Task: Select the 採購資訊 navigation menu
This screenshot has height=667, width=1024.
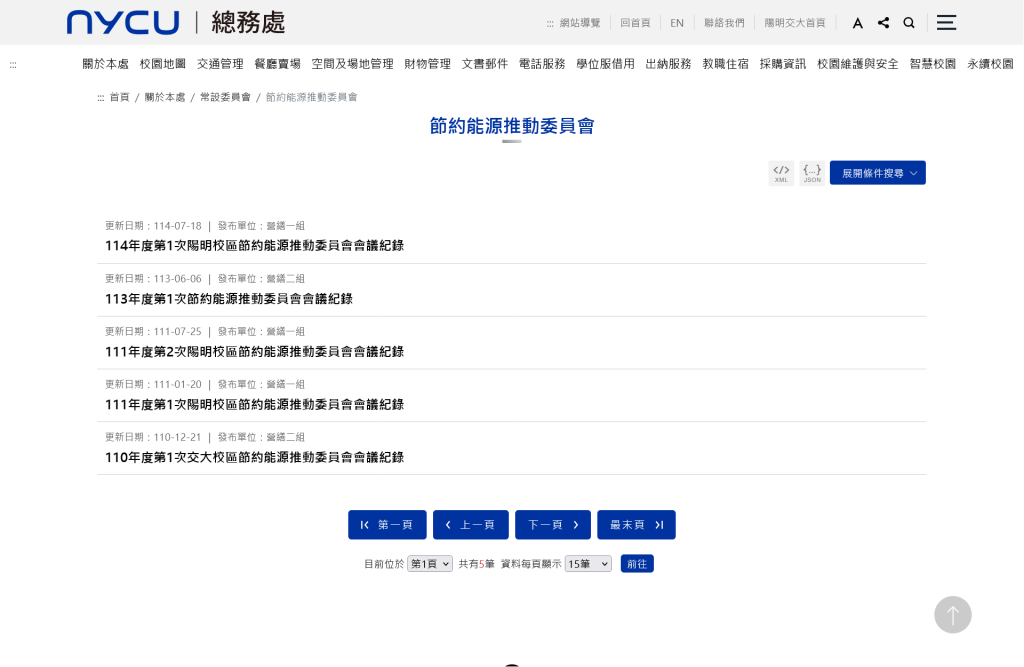Action: coord(782,64)
